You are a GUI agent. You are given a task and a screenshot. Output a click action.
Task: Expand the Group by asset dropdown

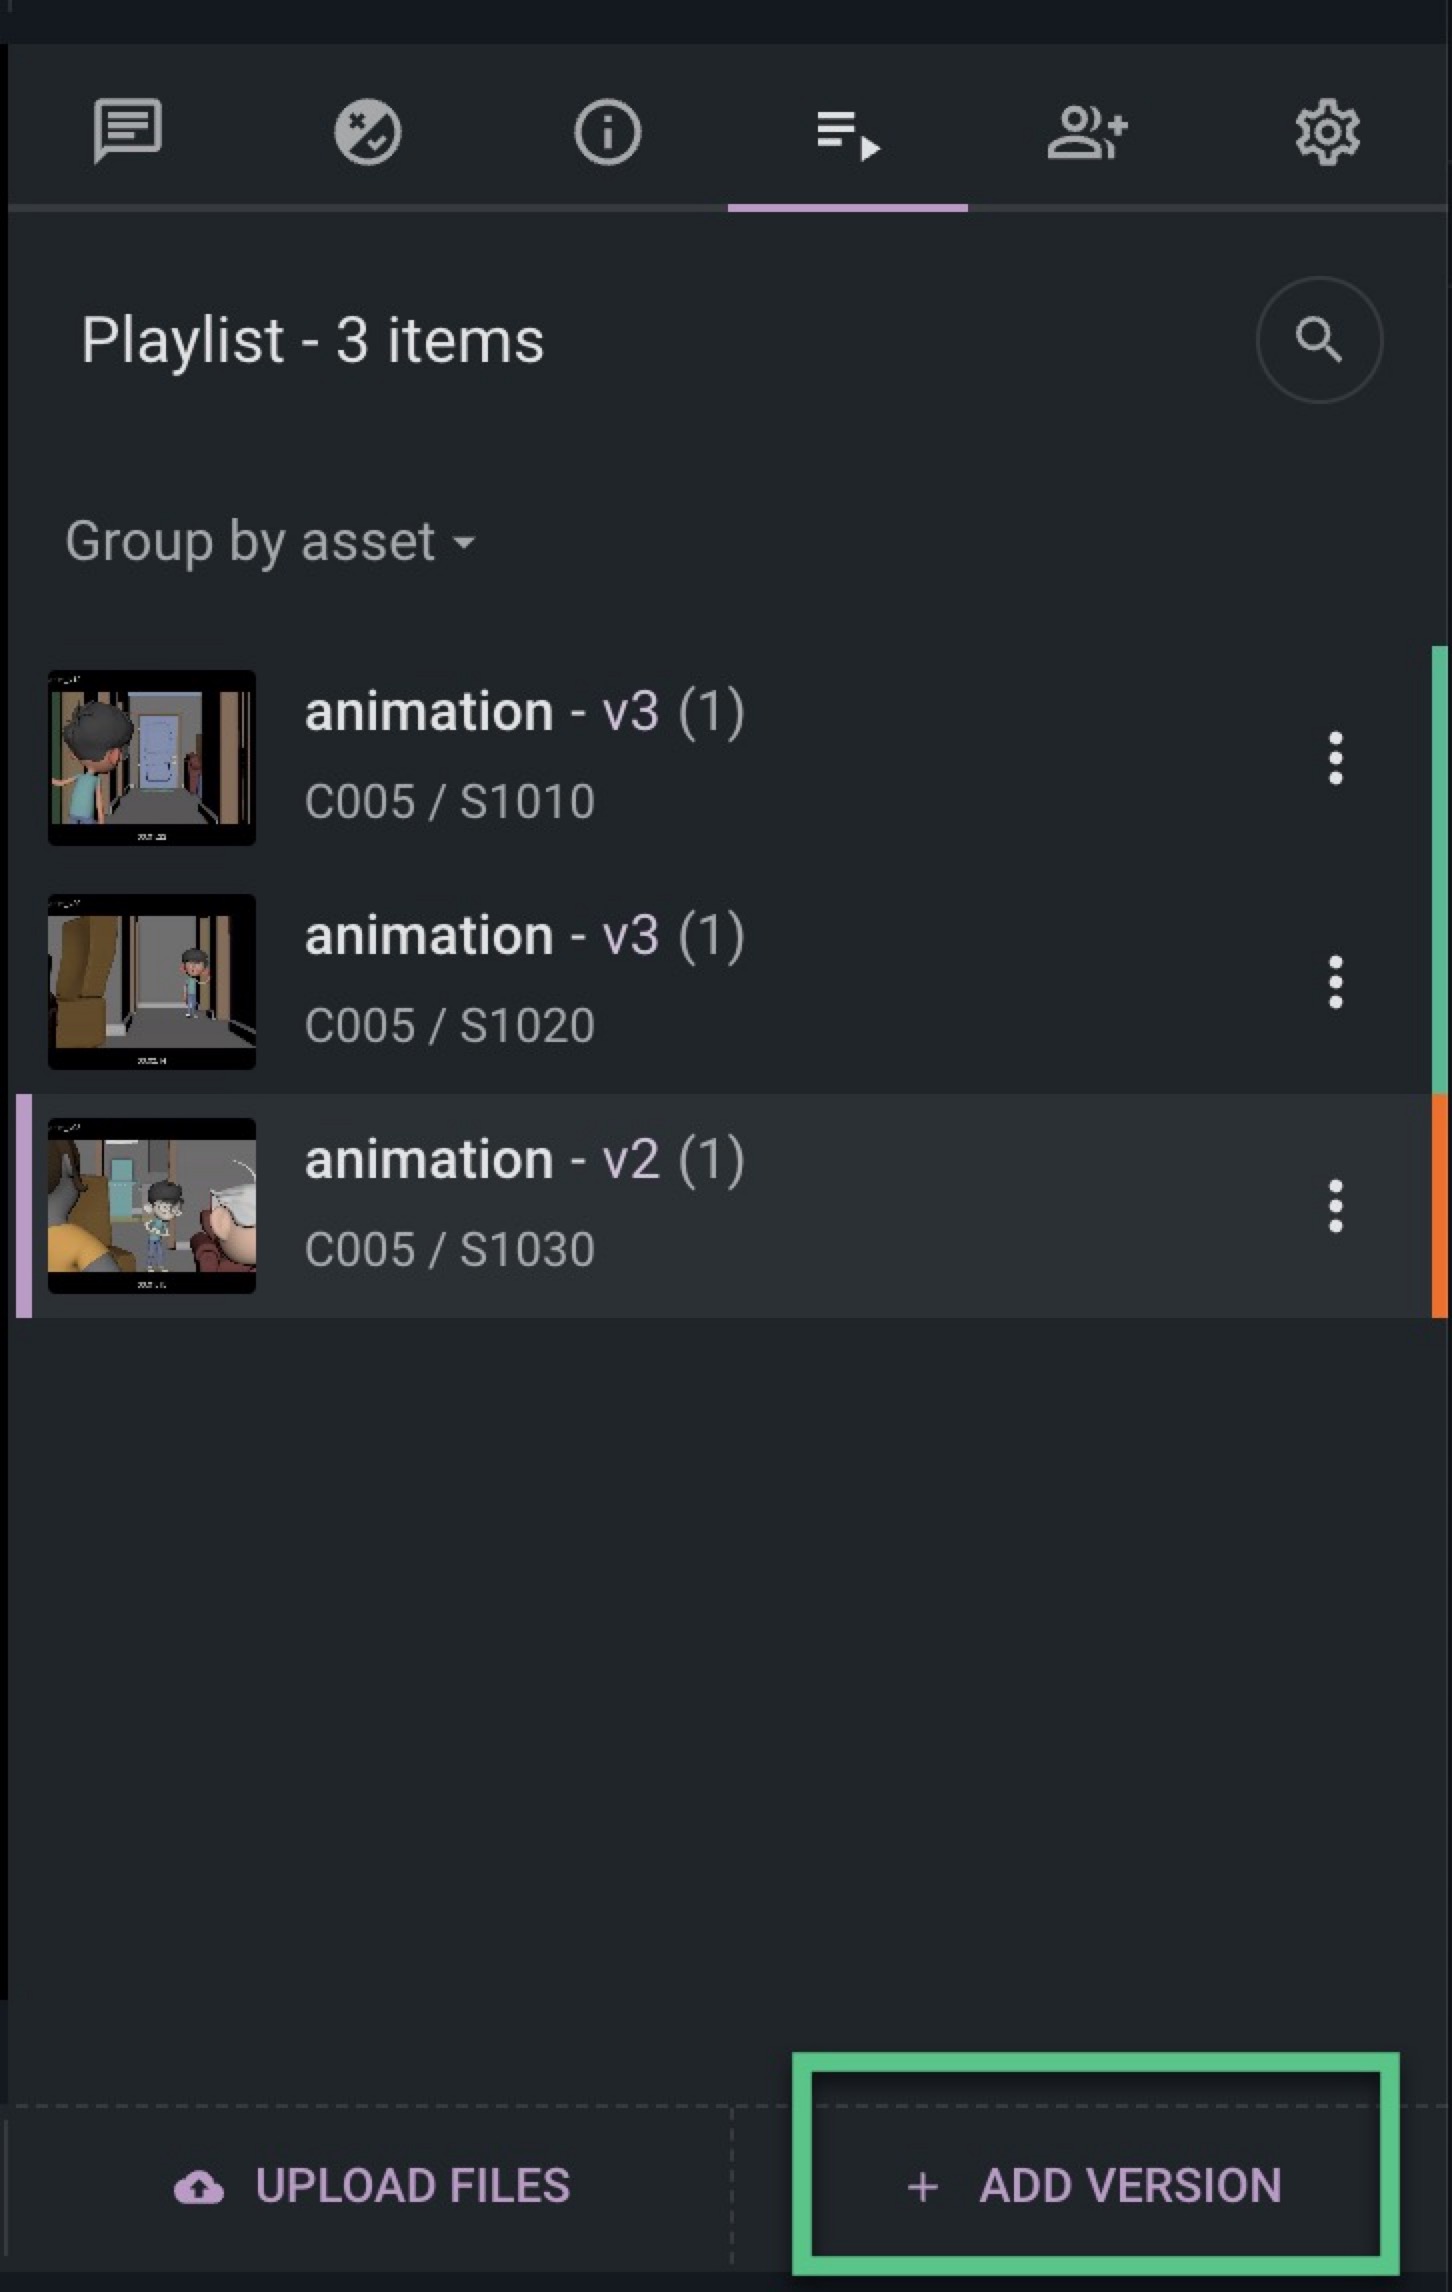270,542
